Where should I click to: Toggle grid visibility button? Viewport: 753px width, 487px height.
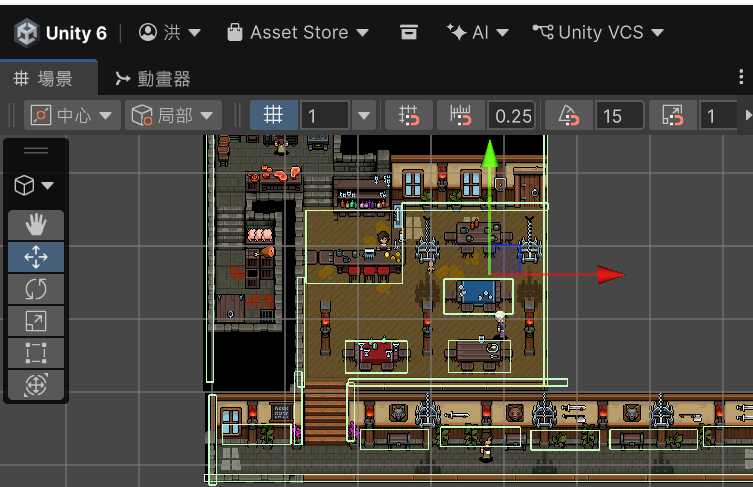(x=274, y=115)
